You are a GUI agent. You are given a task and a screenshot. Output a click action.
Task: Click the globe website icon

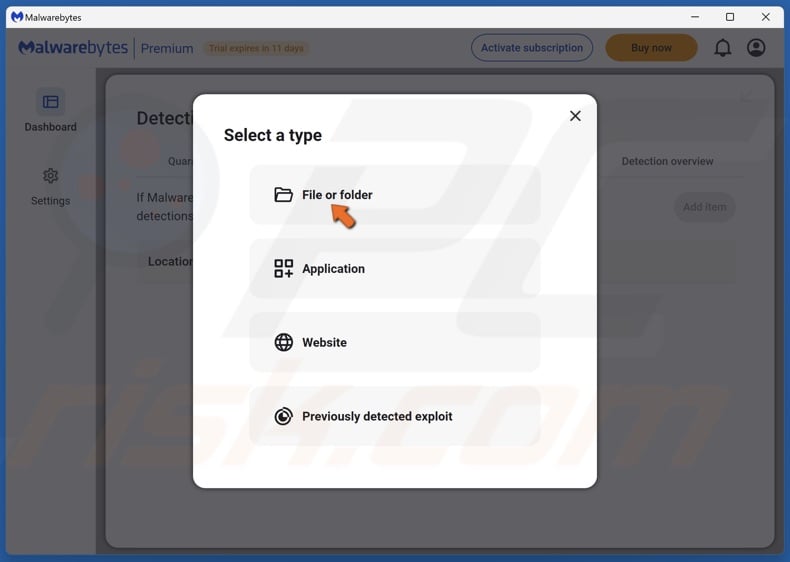283,342
